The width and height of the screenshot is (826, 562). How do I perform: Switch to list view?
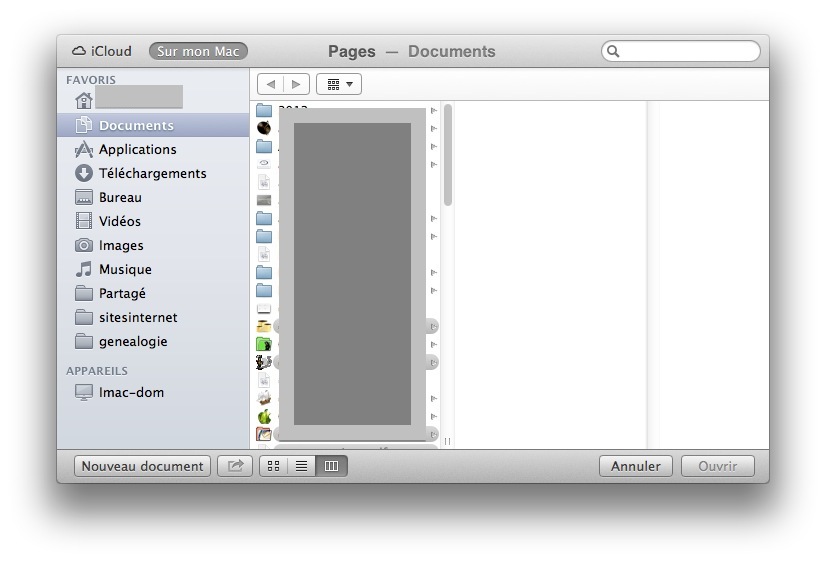301,466
